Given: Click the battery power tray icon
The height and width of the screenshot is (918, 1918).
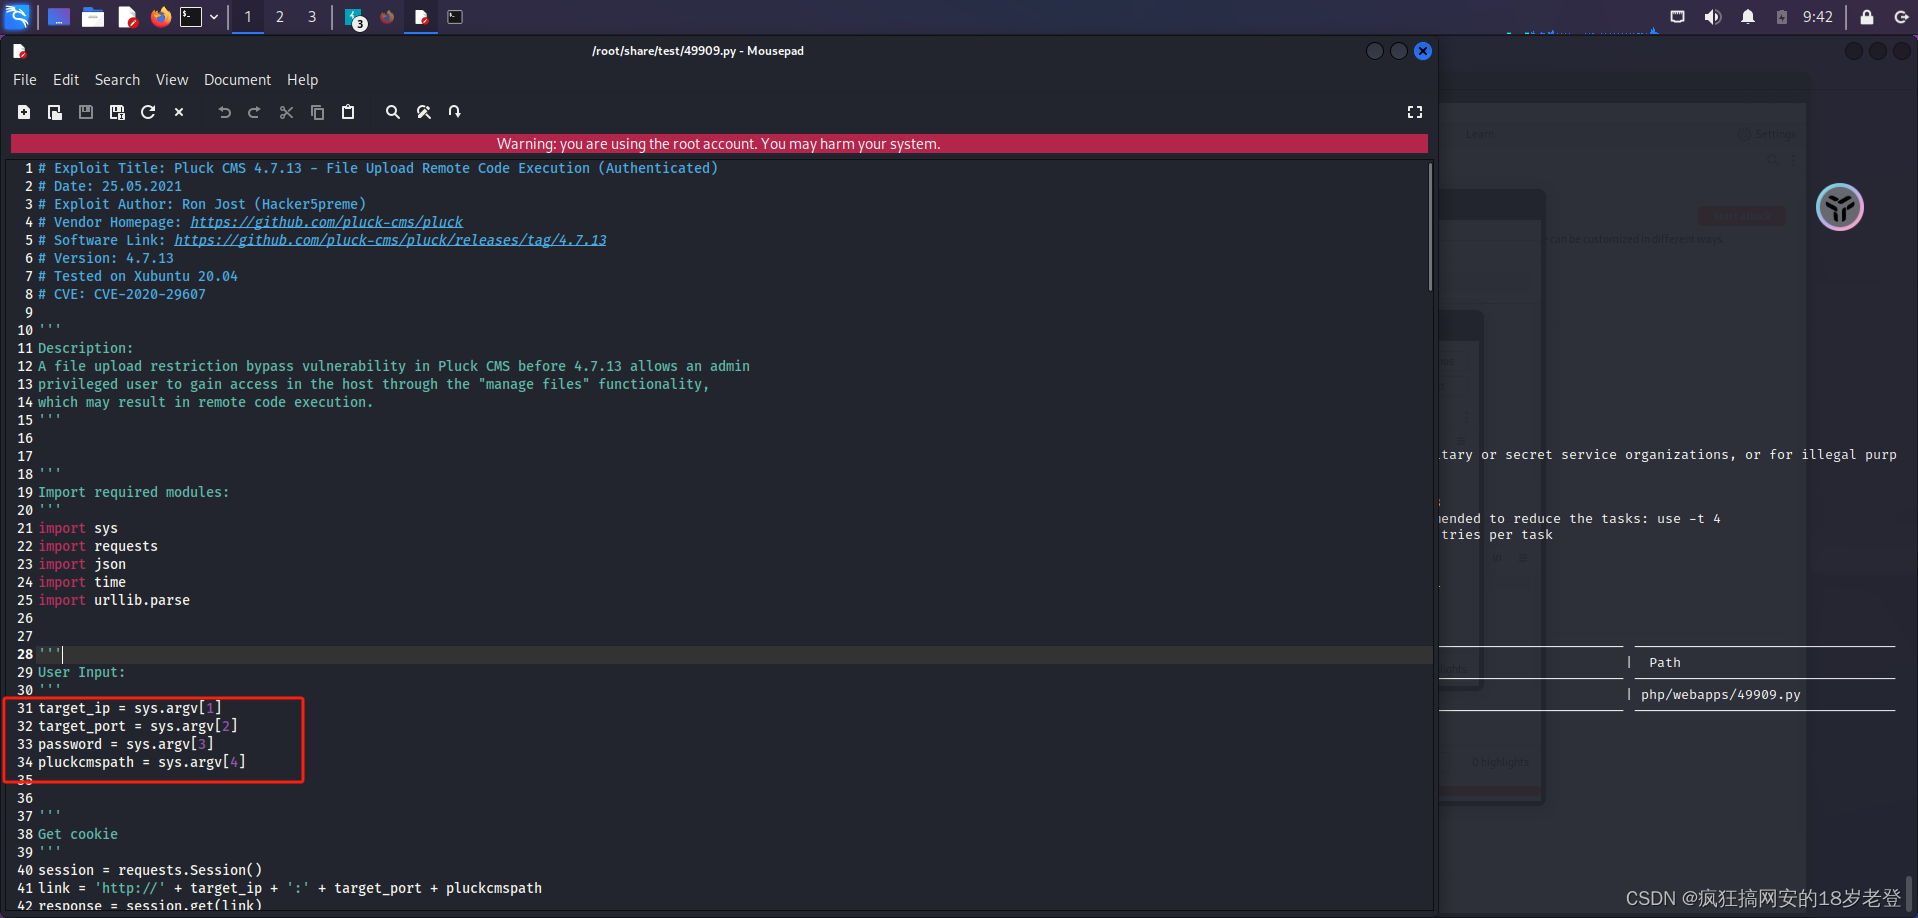Looking at the screenshot, I should (1782, 17).
